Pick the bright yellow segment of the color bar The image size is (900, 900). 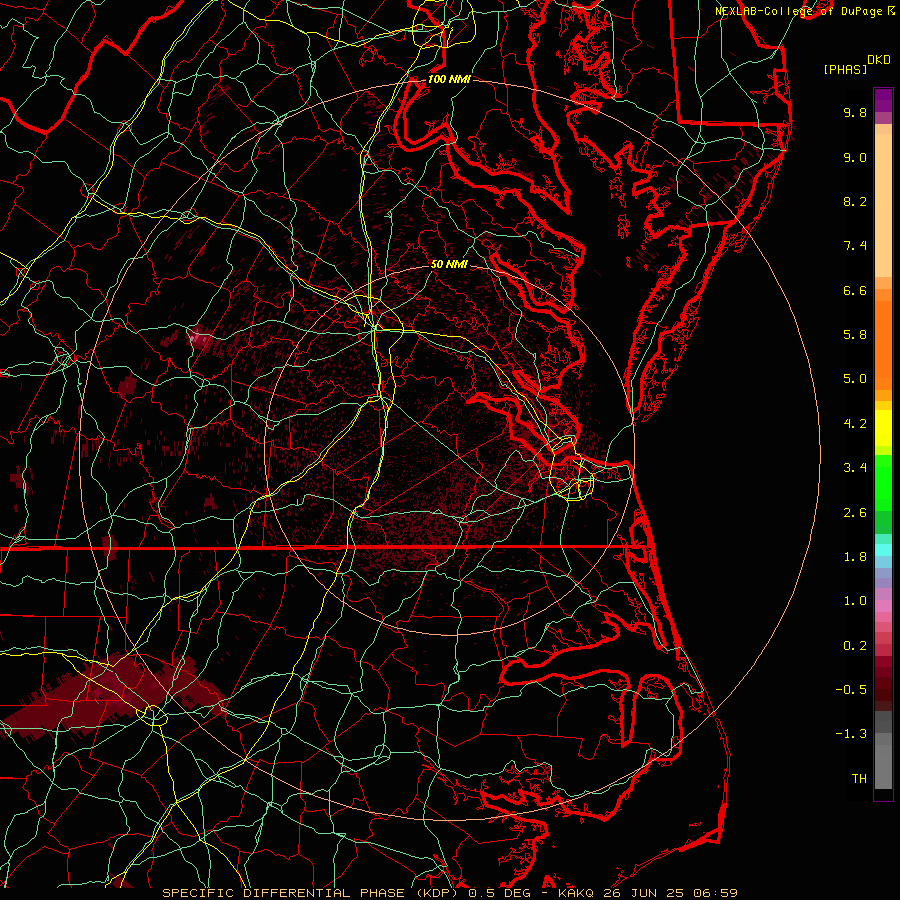coord(883,428)
